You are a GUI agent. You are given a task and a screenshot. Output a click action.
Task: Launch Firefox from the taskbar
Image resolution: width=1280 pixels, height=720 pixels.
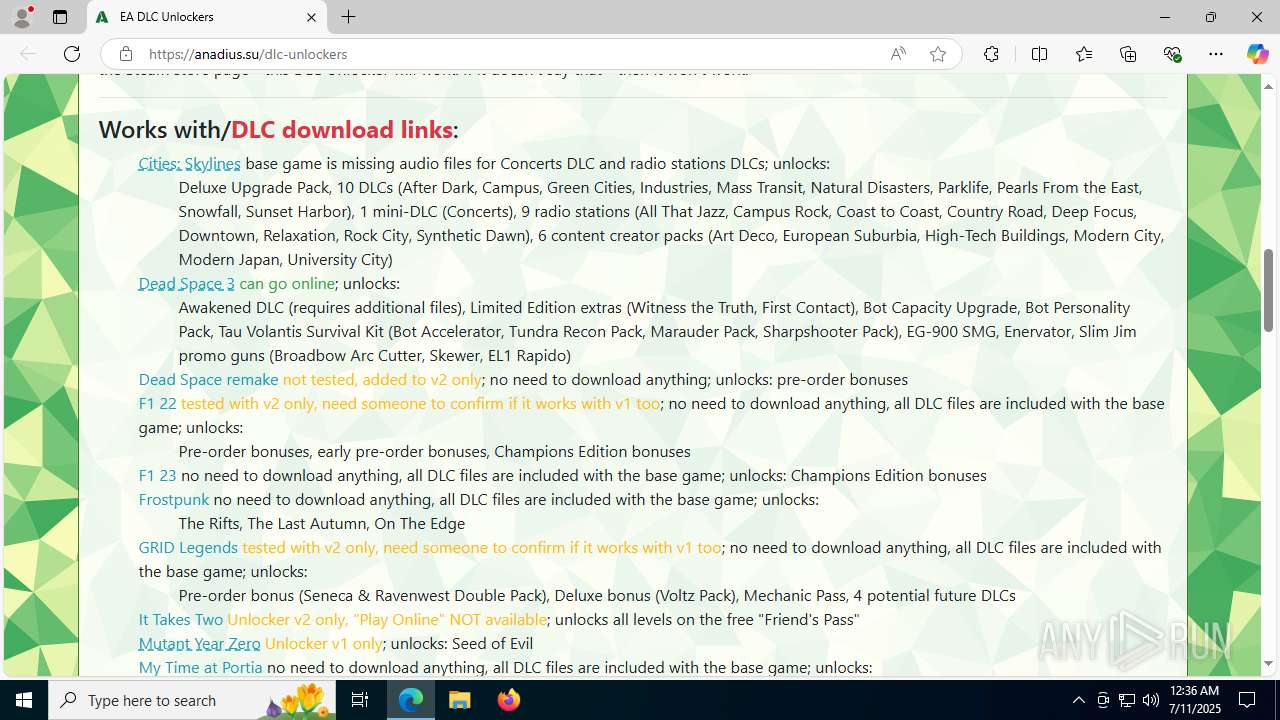508,700
